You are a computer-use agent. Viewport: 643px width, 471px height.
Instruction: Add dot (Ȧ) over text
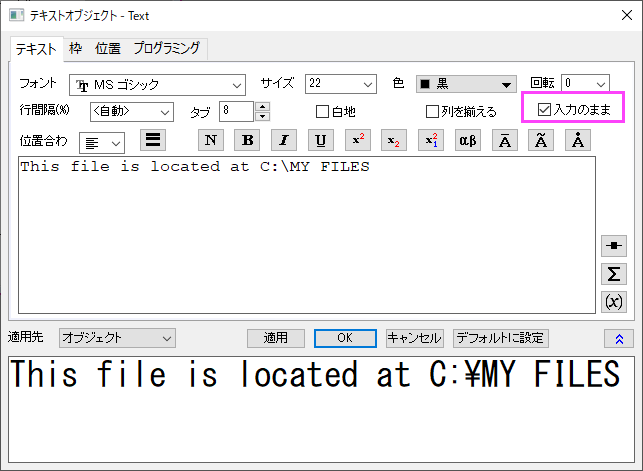(x=578, y=140)
